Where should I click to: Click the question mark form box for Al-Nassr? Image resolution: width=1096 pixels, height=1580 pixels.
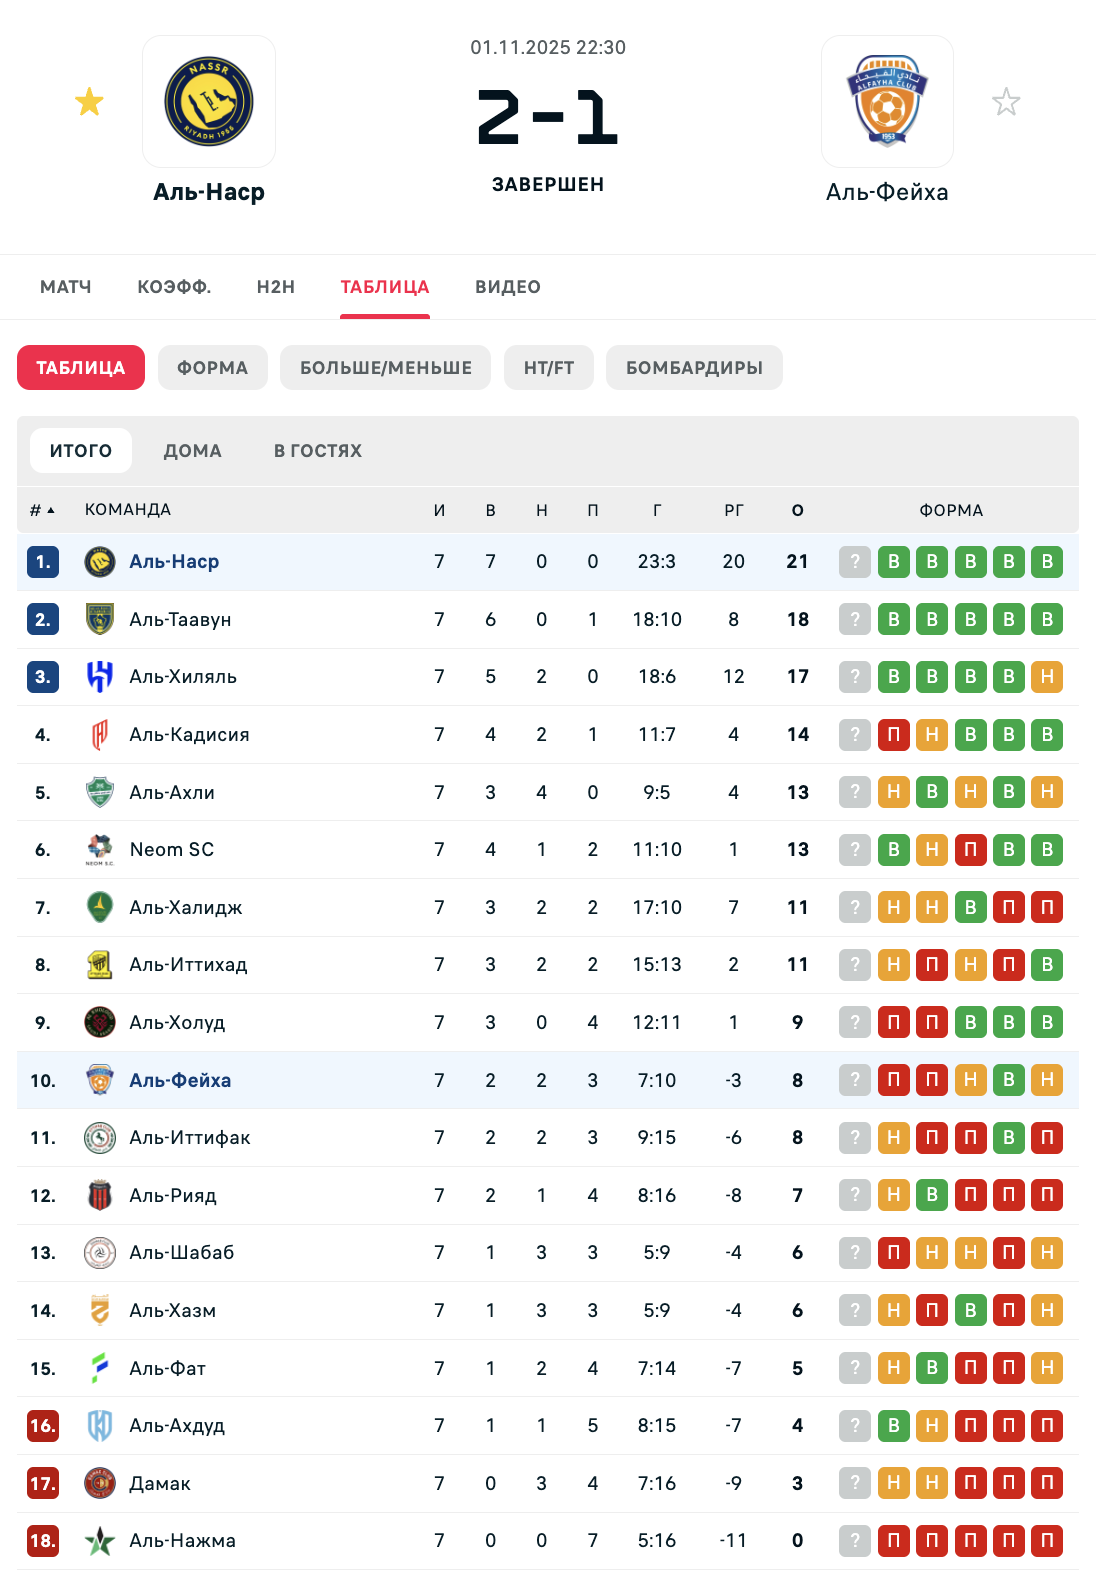point(855,562)
